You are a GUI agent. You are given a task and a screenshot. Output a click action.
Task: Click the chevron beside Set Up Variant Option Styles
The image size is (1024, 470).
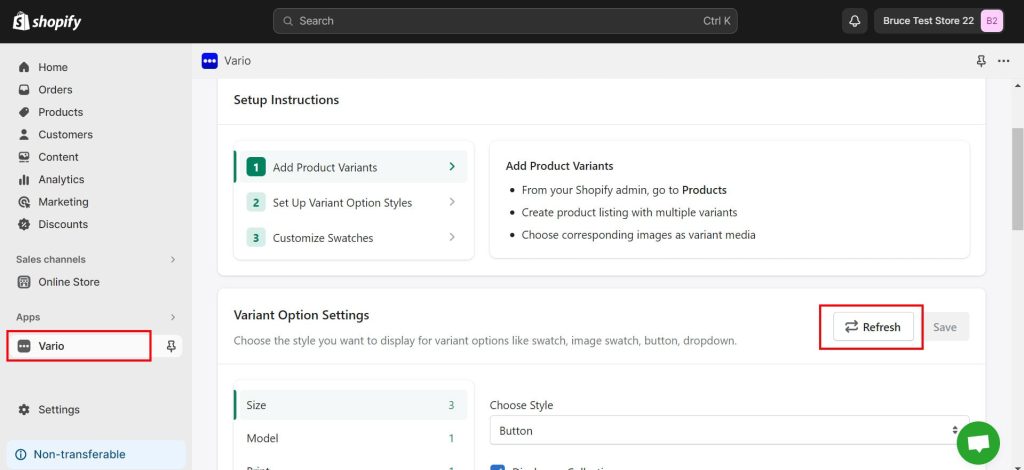[x=452, y=202]
